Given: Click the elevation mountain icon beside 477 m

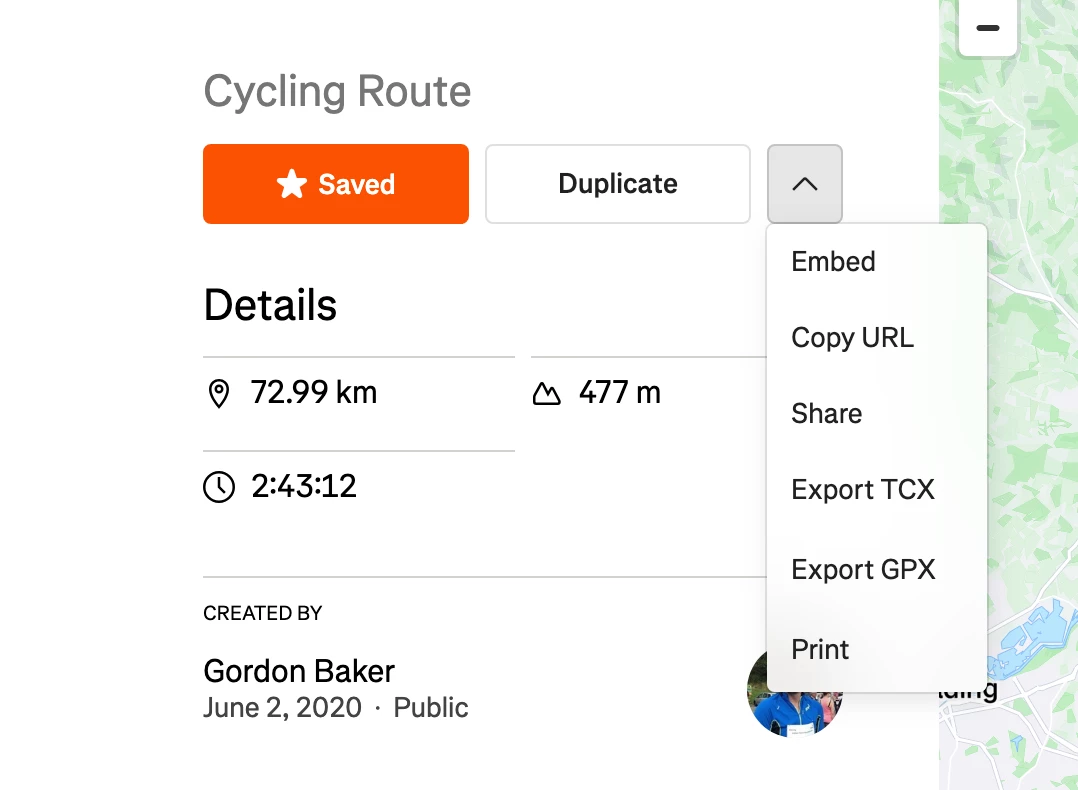Looking at the screenshot, I should click(547, 394).
